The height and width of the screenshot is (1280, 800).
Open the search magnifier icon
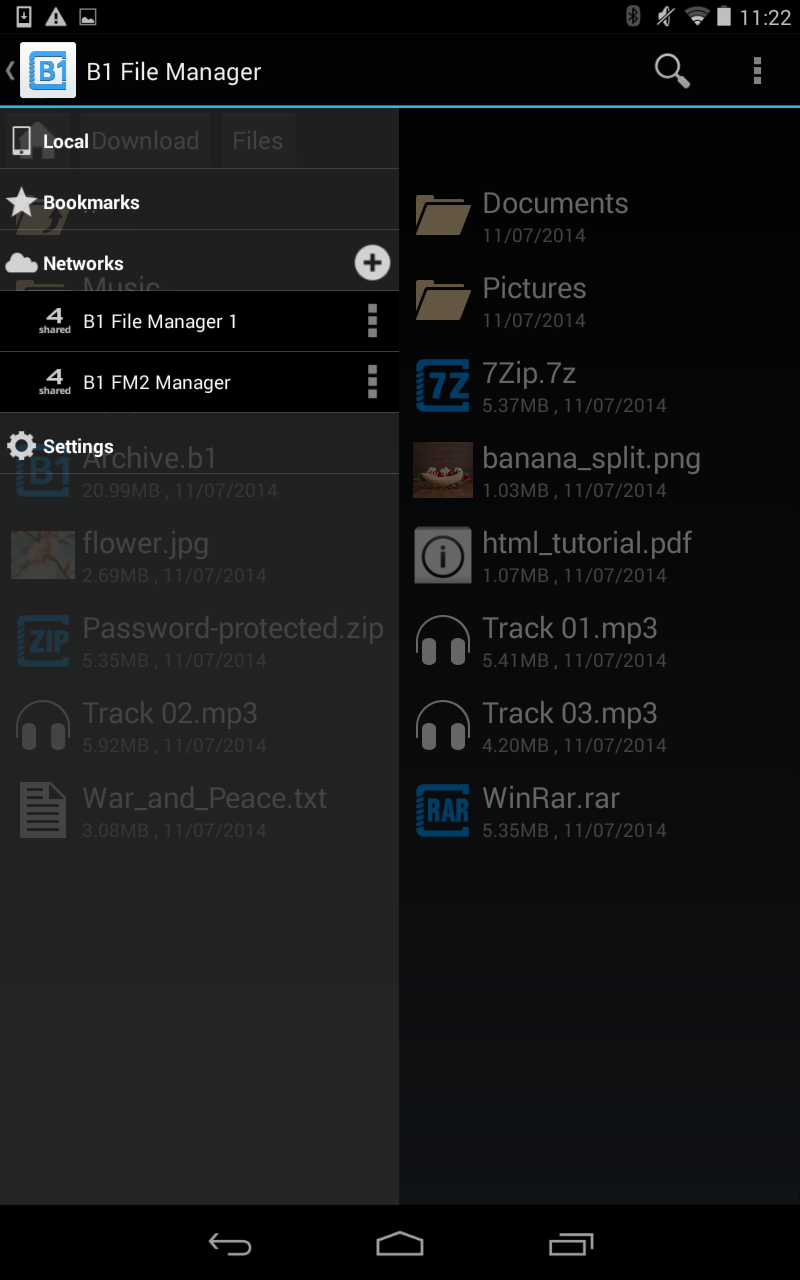(672, 71)
